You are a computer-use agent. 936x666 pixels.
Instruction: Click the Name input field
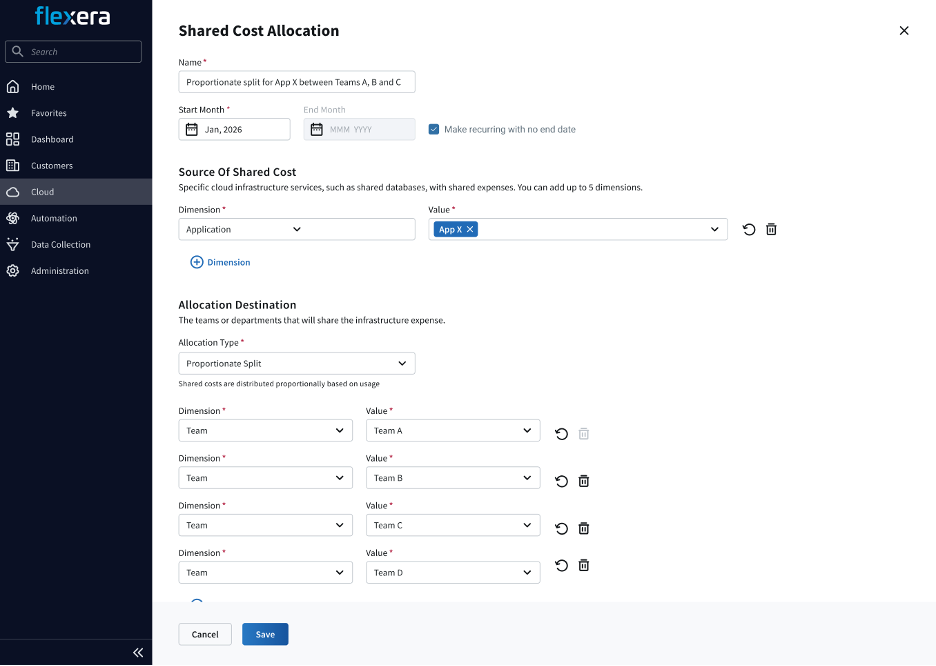[x=297, y=82]
